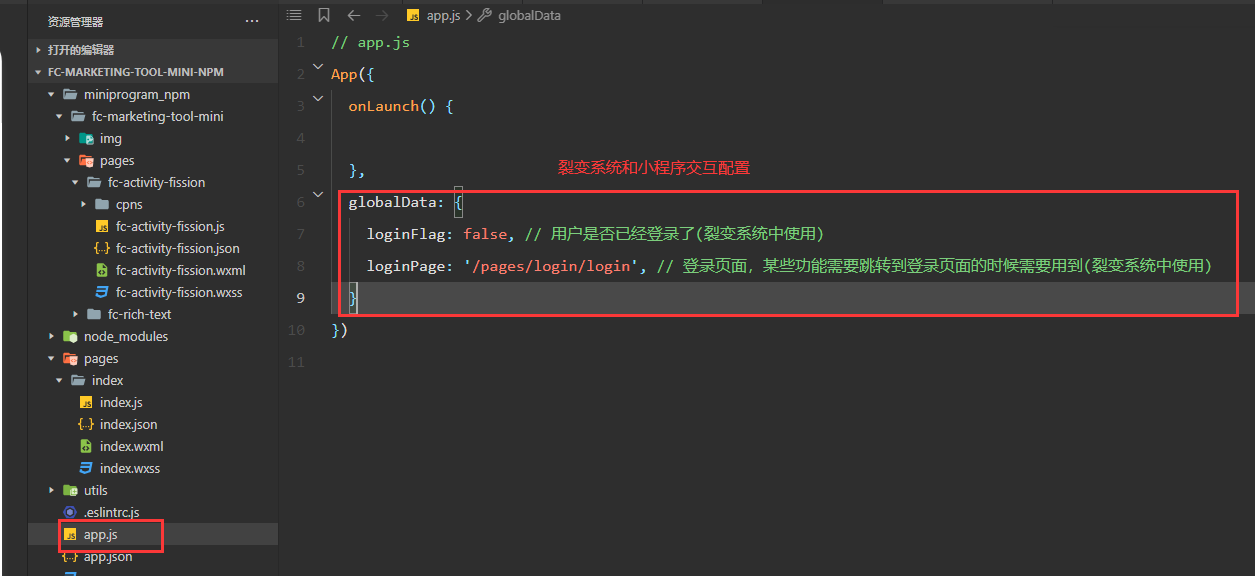Select .eslintrc.js in file tree

pos(111,512)
